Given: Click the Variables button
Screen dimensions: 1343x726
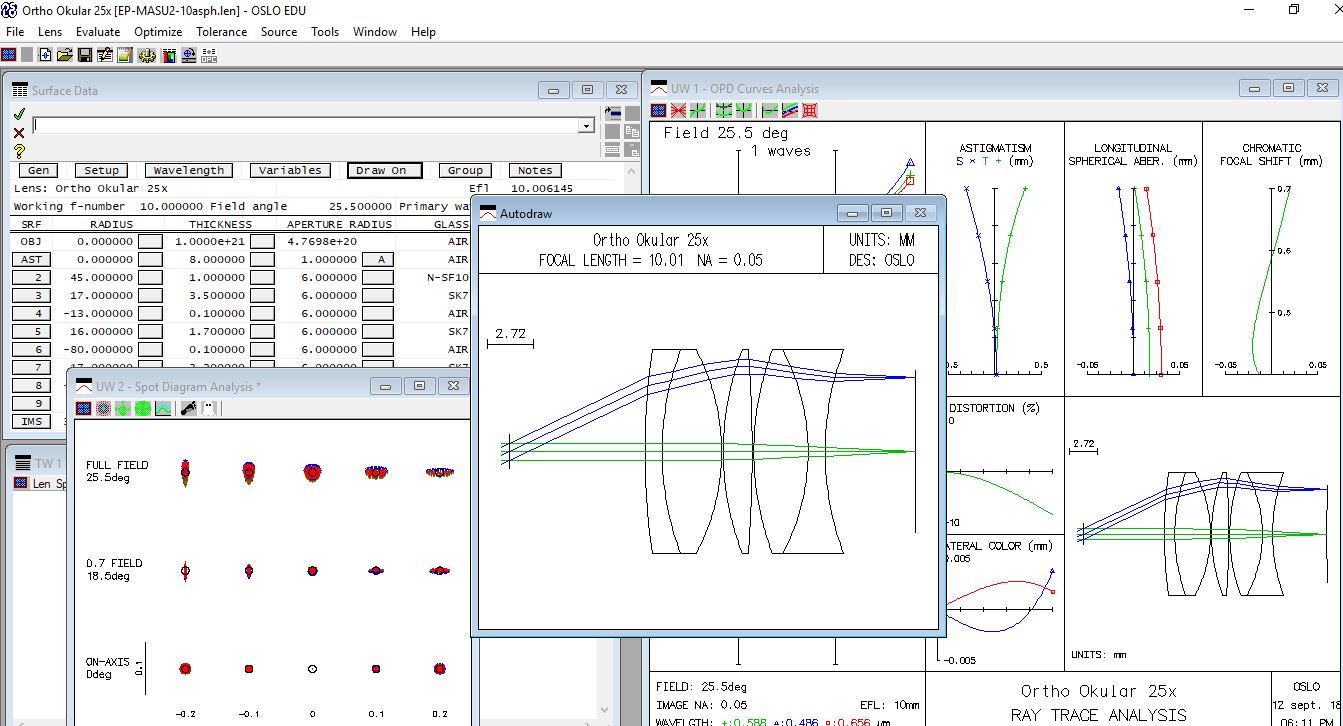Looking at the screenshot, I should point(290,170).
